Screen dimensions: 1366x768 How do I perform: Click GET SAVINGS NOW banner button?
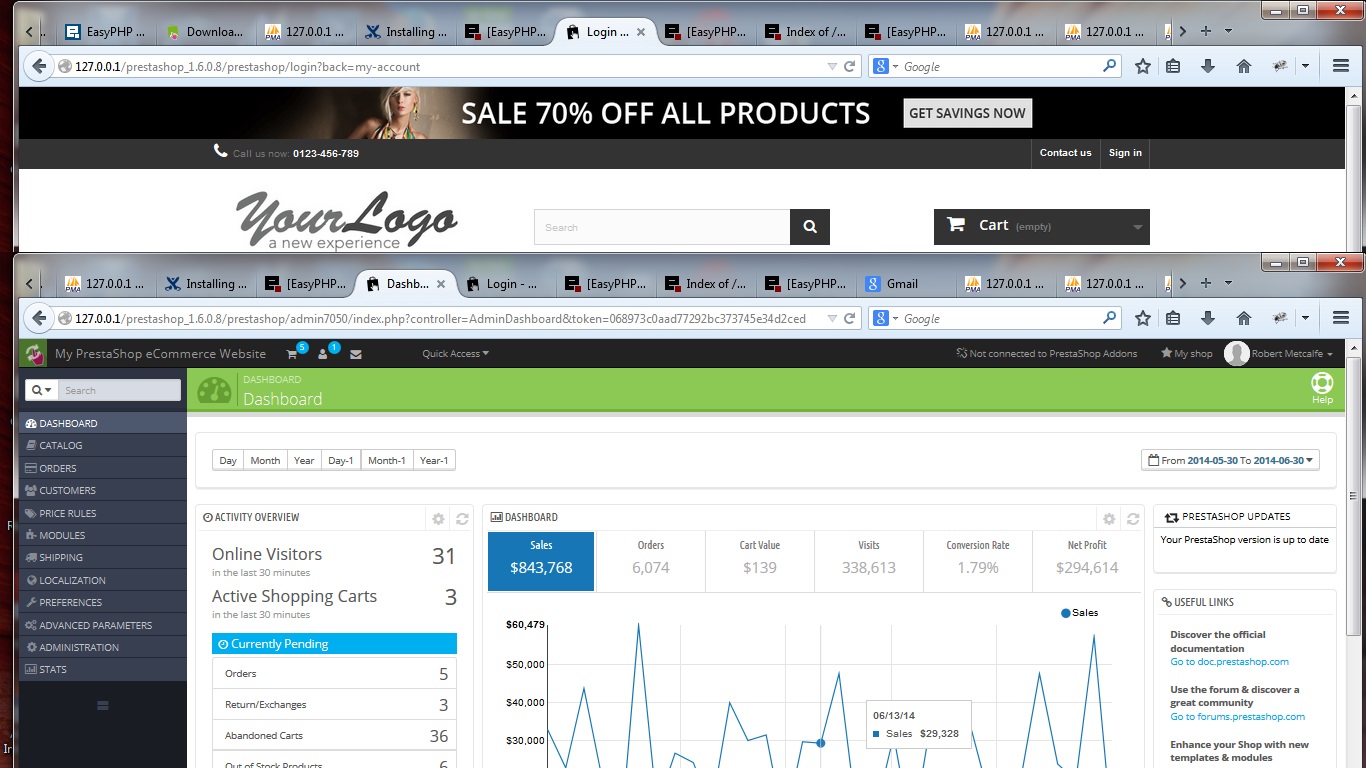coord(967,113)
